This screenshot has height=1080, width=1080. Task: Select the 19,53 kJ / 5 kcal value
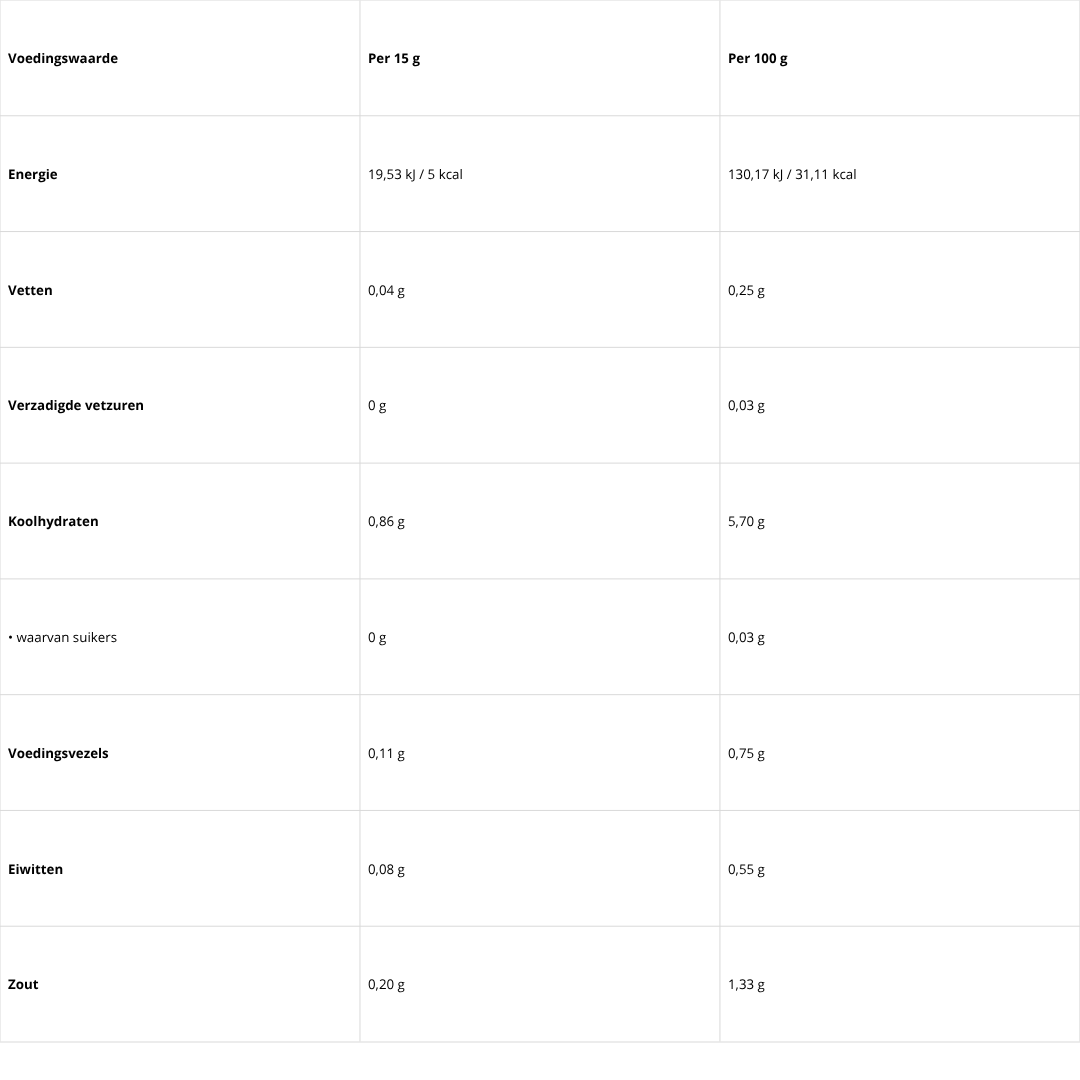(415, 174)
